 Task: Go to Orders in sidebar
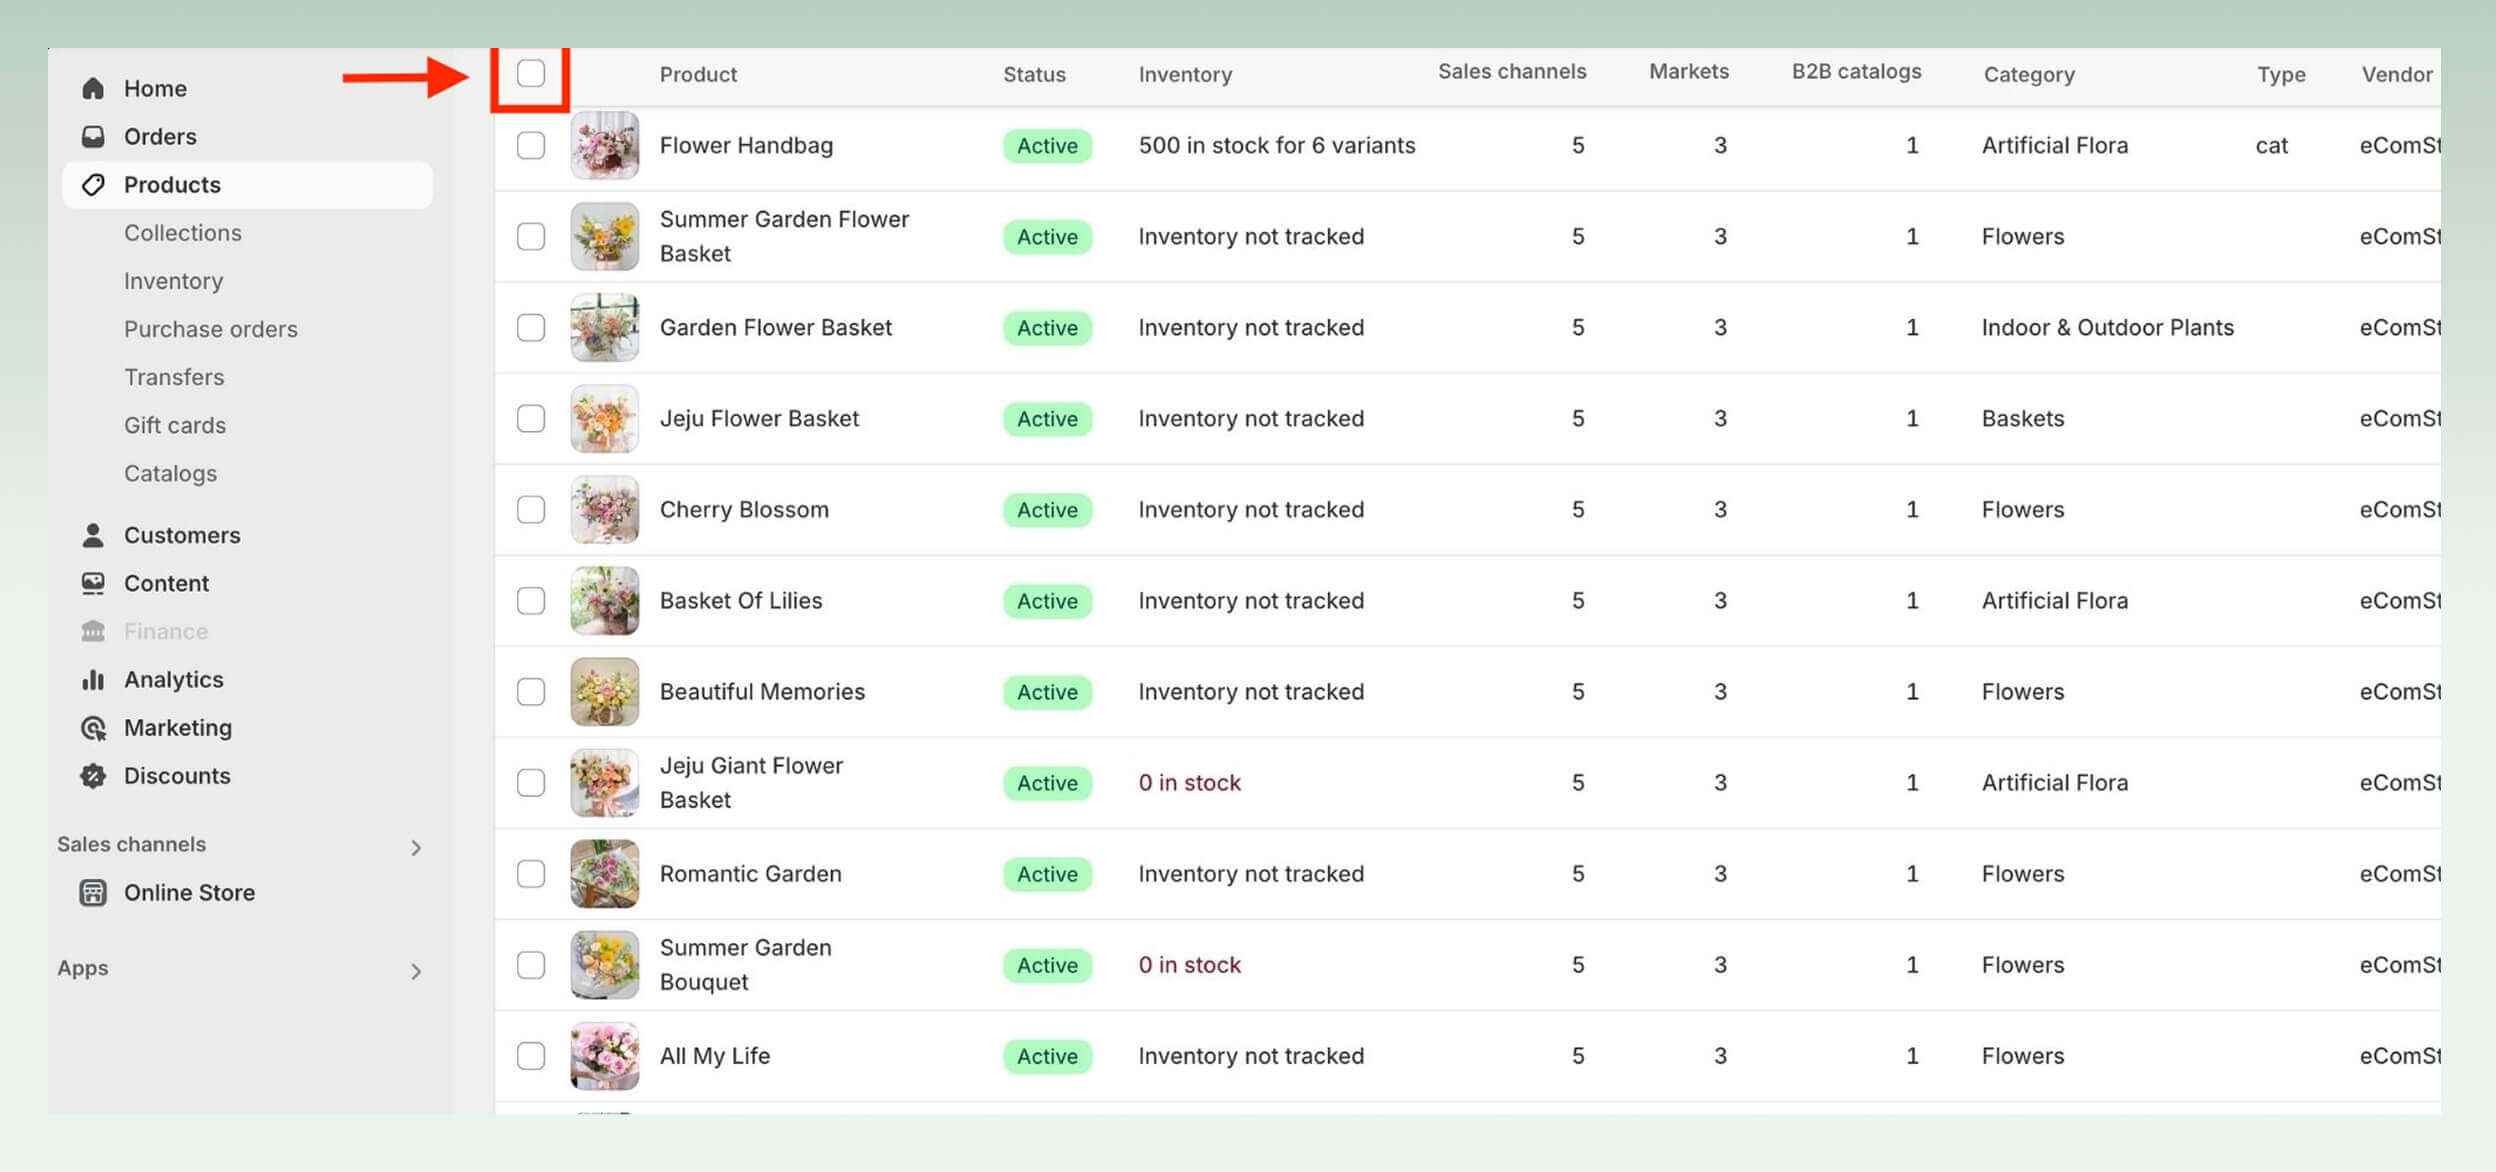click(x=160, y=136)
